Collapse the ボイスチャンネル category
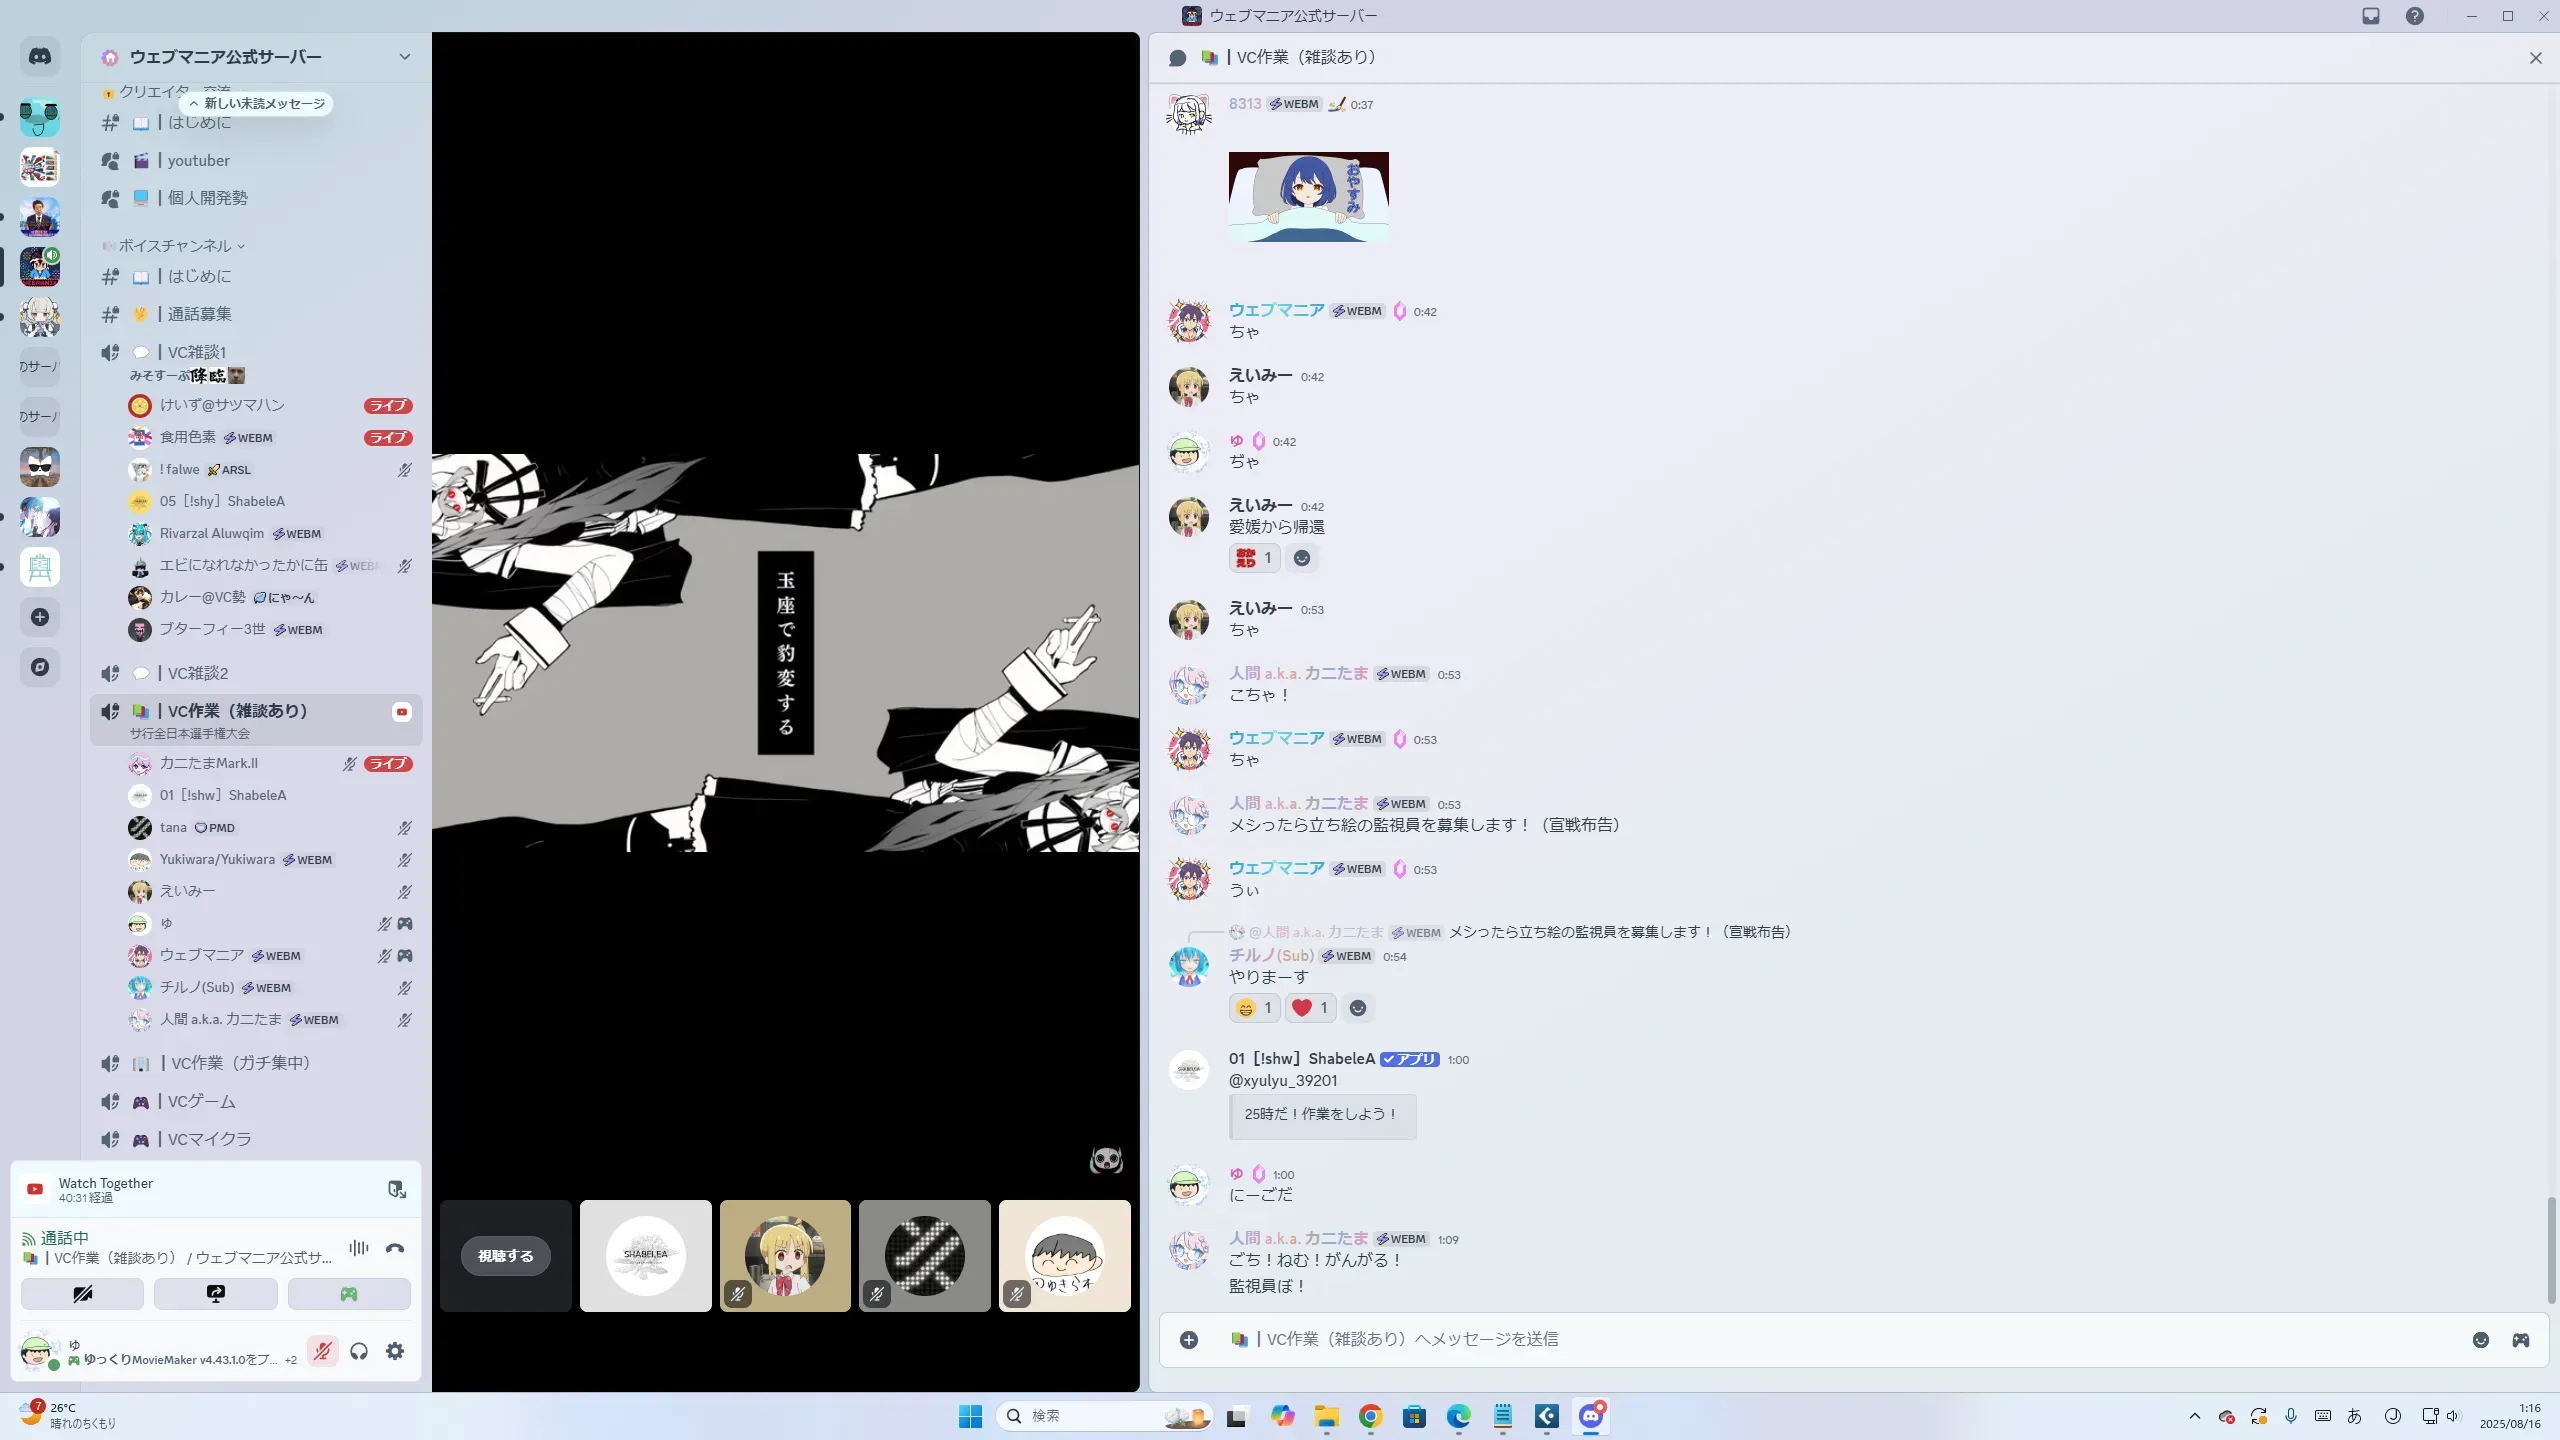The image size is (2560, 1440). click(175, 246)
